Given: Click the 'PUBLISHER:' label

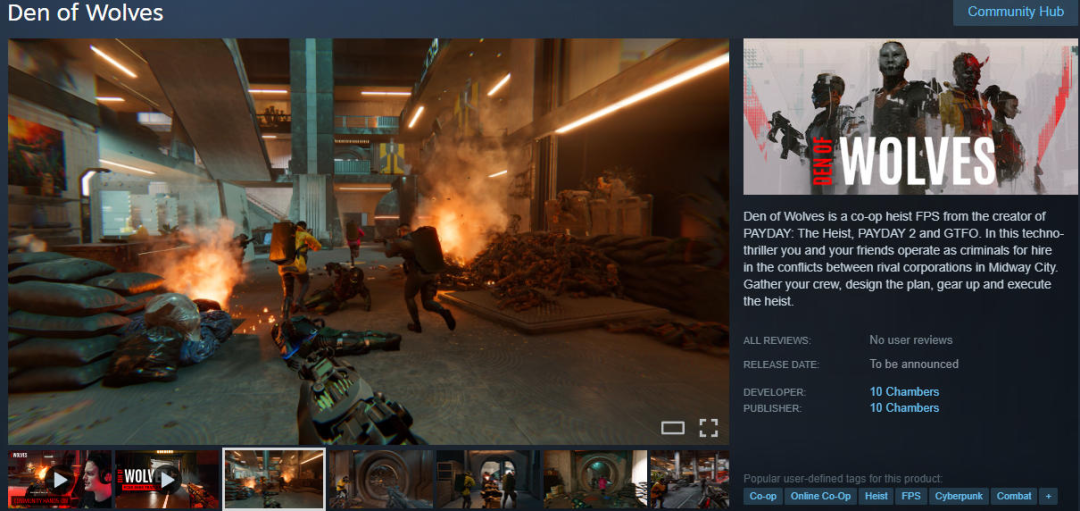Looking at the screenshot, I should (x=774, y=408).
